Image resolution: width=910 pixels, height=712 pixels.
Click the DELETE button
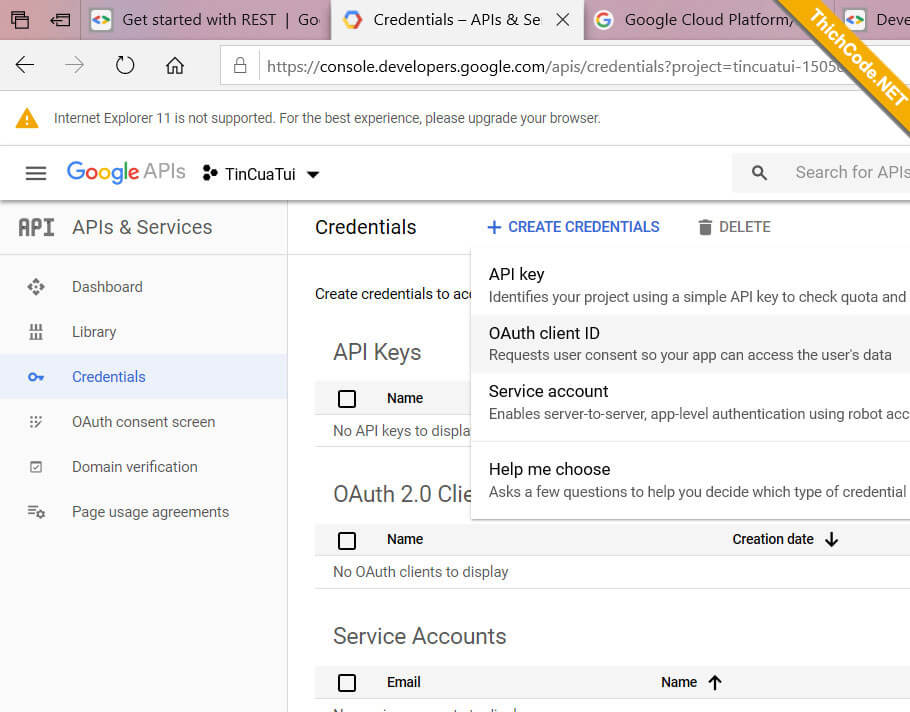pyautogui.click(x=734, y=227)
